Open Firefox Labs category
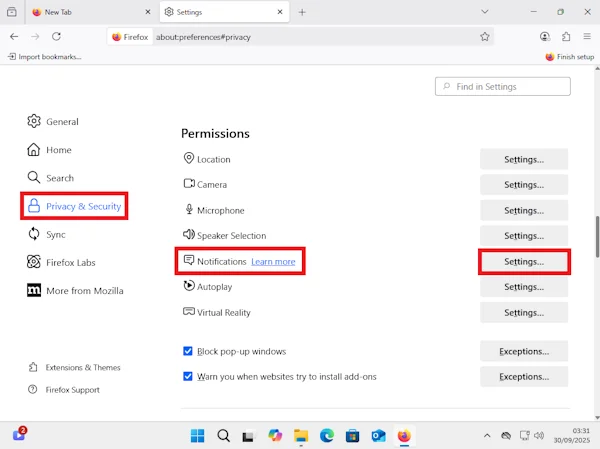The width and height of the screenshot is (600, 449). [x=61, y=263]
